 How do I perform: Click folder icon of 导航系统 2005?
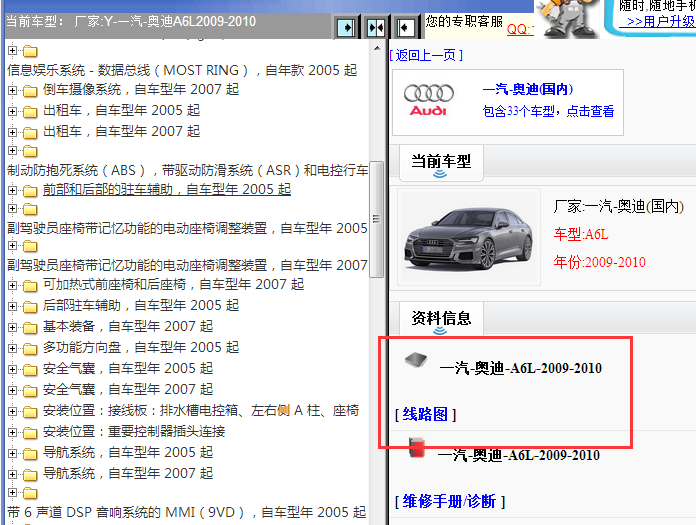click(30, 454)
